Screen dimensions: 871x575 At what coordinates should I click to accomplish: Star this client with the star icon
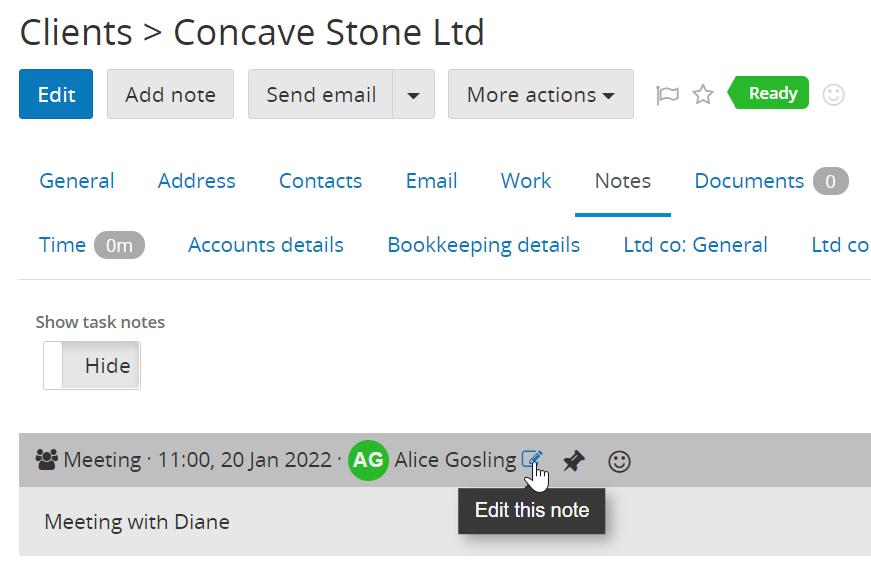pyautogui.click(x=703, y=94)
